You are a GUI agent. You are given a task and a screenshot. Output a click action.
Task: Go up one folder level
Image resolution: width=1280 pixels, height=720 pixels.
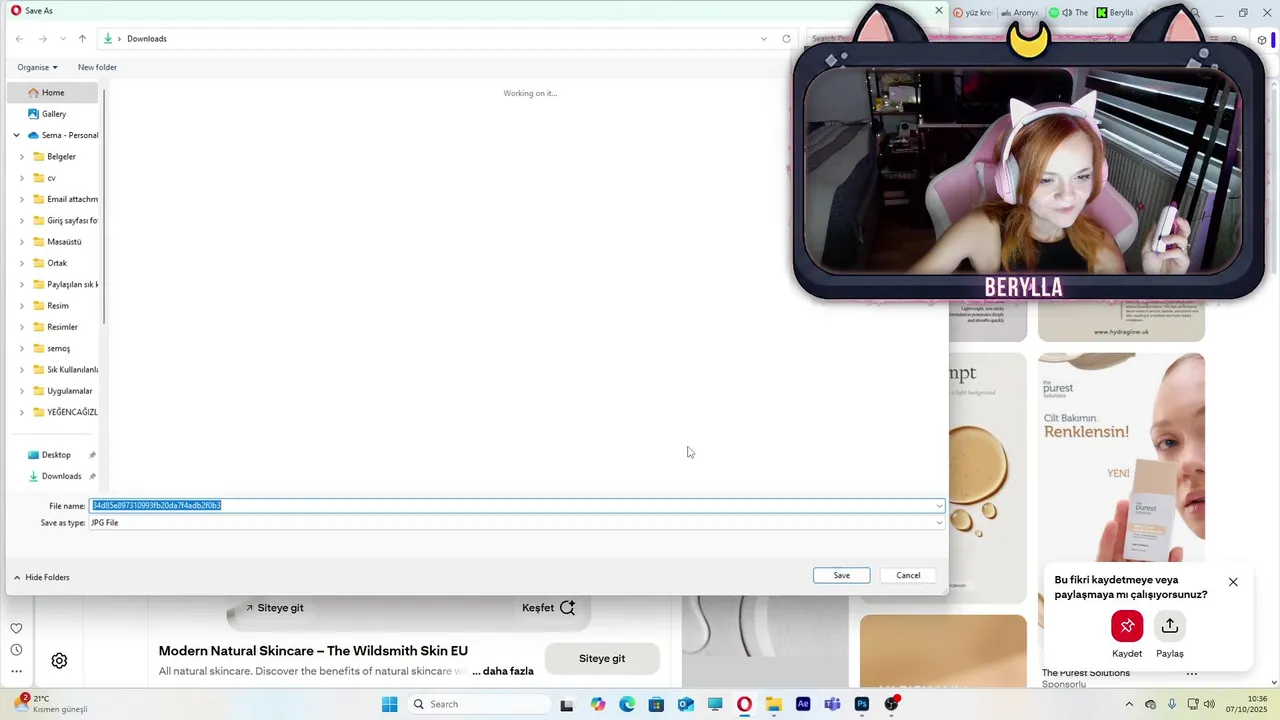pyautogui.click(x=82, y=39)
